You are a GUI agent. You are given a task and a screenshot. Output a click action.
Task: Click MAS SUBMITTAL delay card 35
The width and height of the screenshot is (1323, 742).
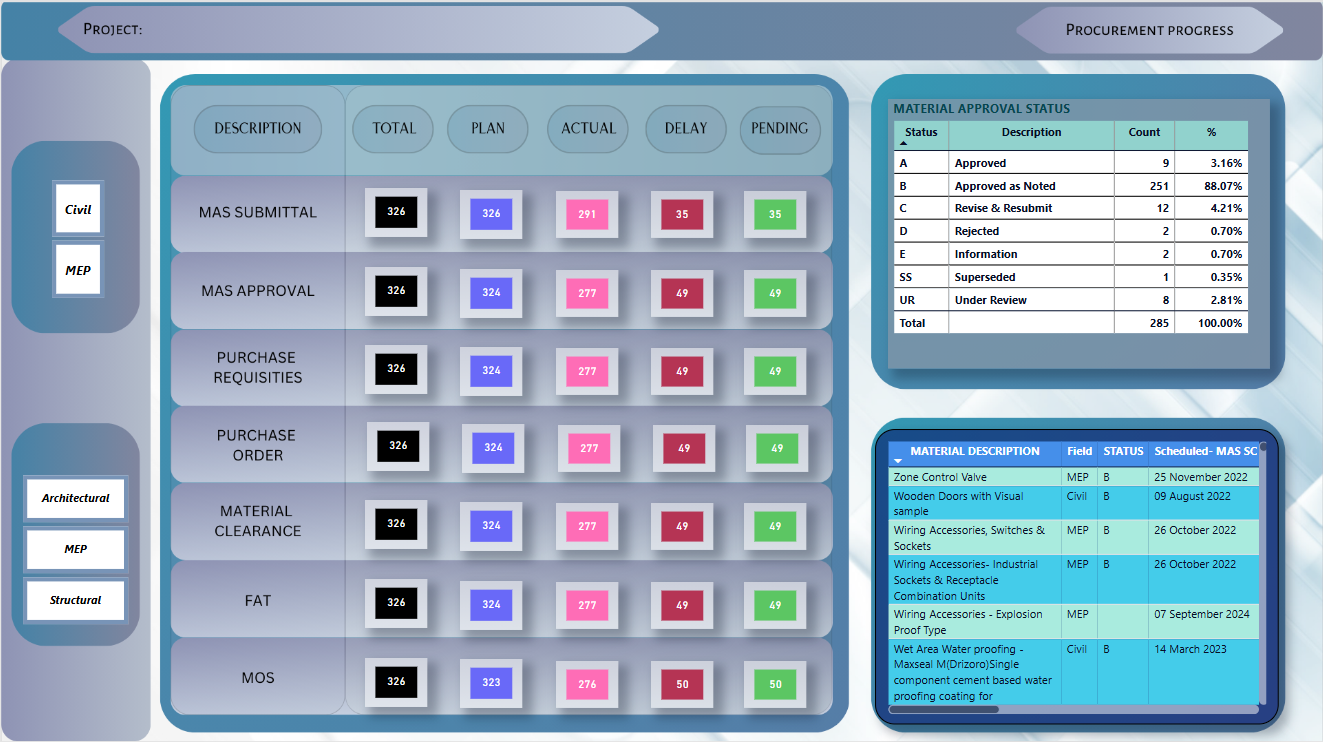coord(682,214)
